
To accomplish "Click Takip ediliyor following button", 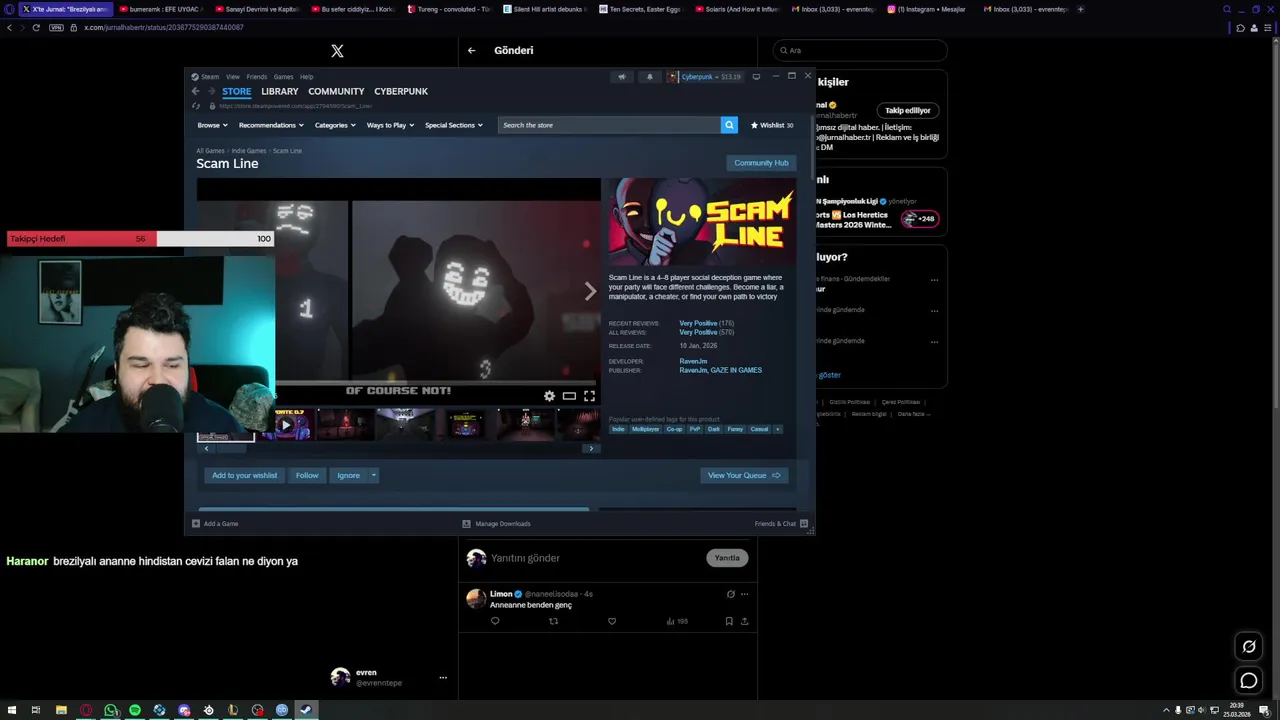I will (908, 110).
